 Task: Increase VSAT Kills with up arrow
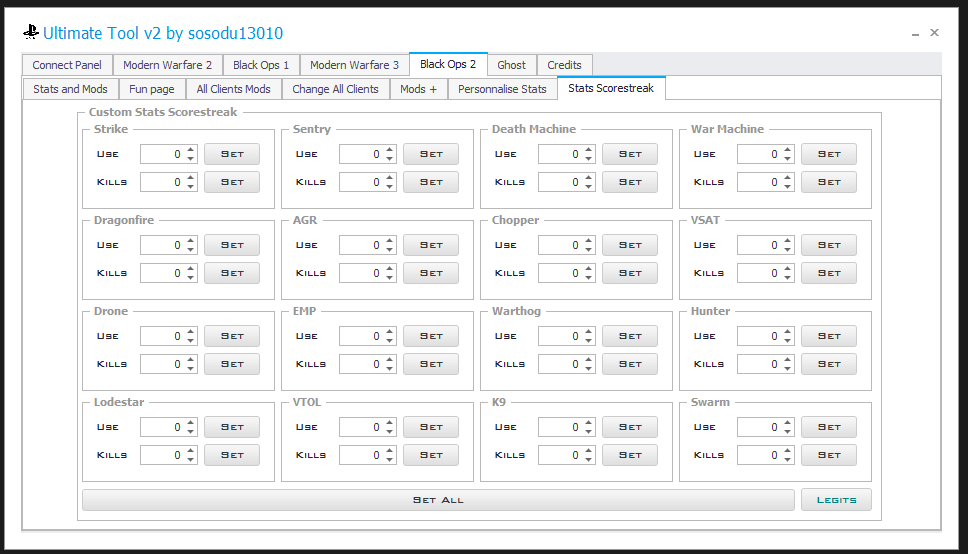788,269
